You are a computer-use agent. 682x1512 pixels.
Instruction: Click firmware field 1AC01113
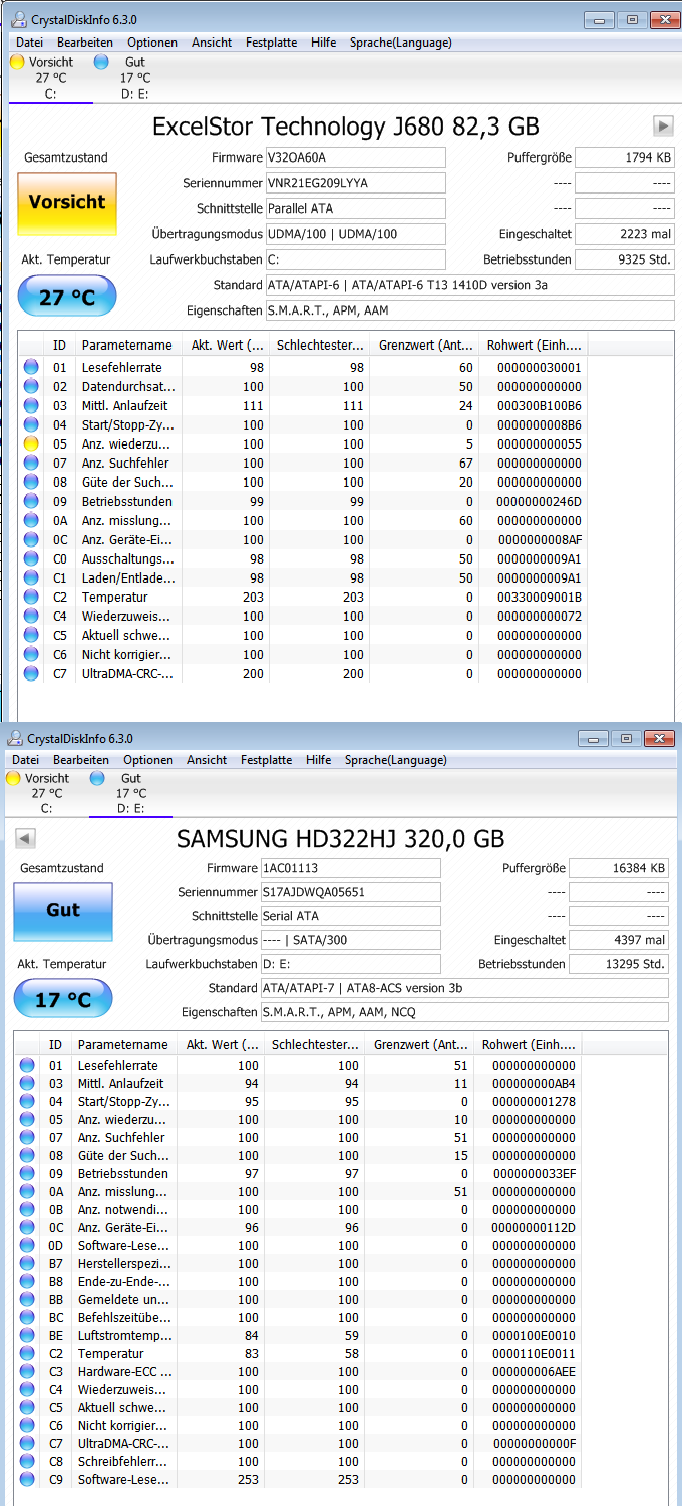click(x=350, y=868)
